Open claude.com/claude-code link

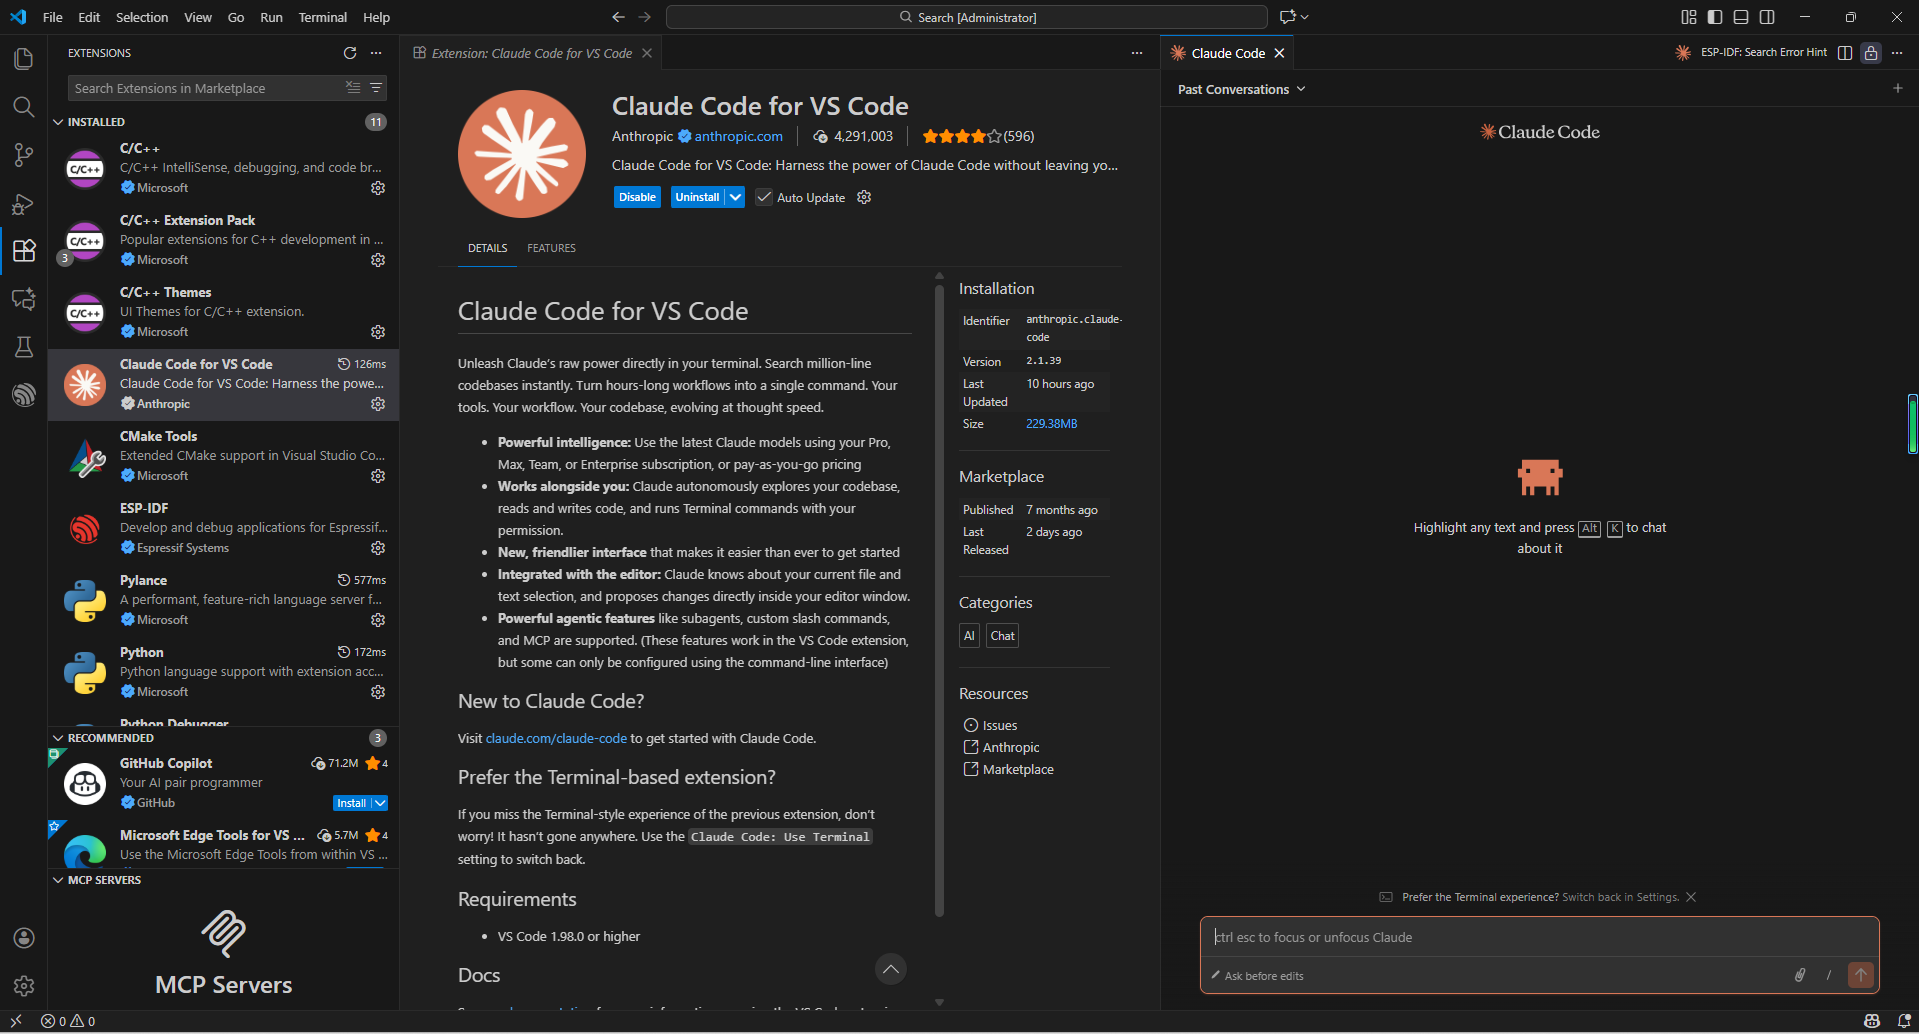(556, 738)
